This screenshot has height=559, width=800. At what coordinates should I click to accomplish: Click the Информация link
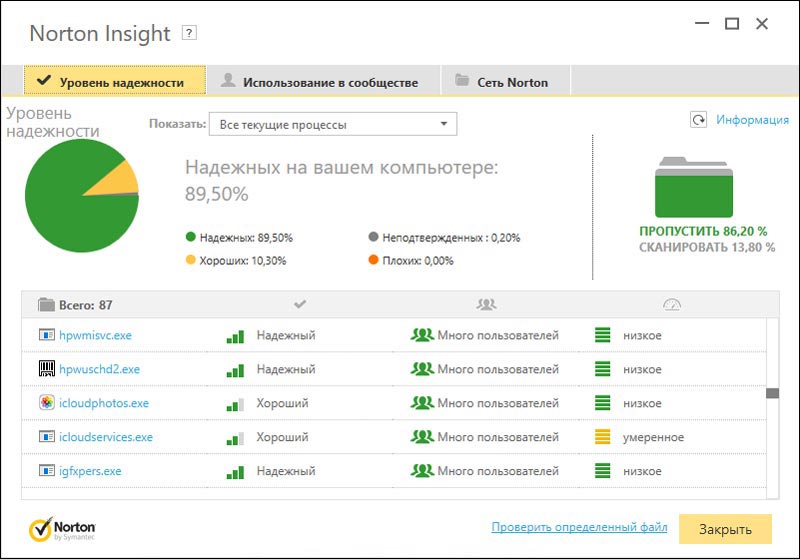coord(752,120)
